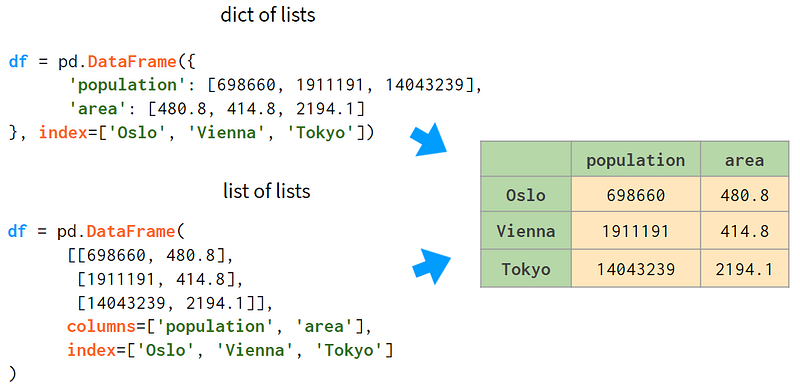Click the 'index' keyword in dict example
This screenshot has height=388, width=800.
64,133
